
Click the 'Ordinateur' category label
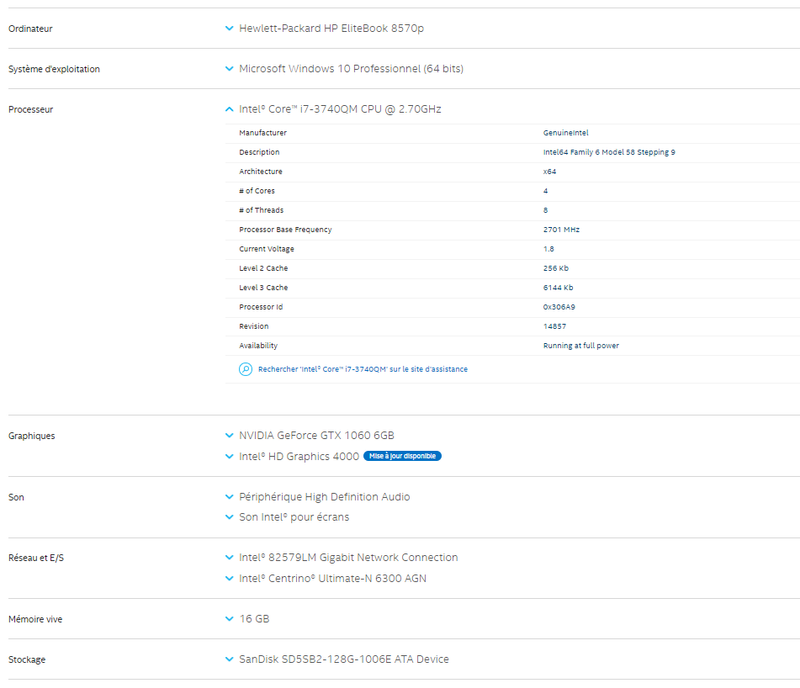click(x=30, y=29)
